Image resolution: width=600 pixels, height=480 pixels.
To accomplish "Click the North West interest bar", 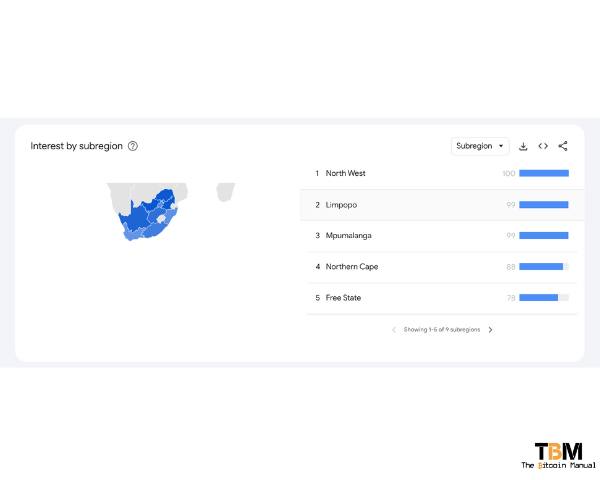I will coord(544,173).
